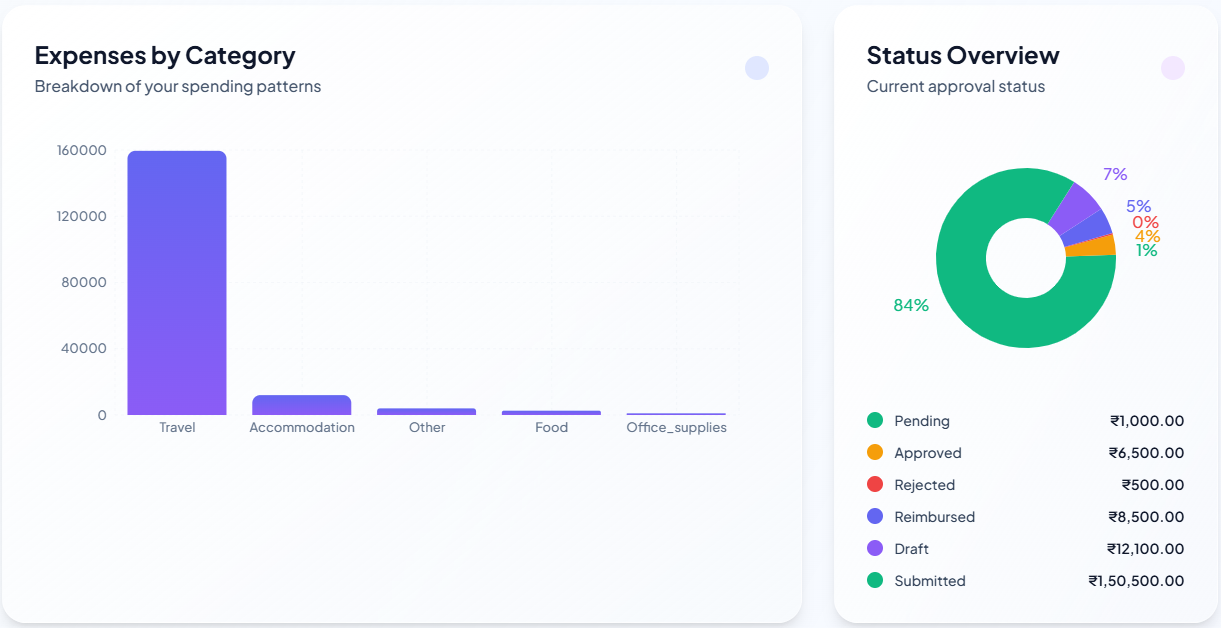Select the Pending legend green dot
Screen dimensions: 1221x628
(x=875, y=421)
